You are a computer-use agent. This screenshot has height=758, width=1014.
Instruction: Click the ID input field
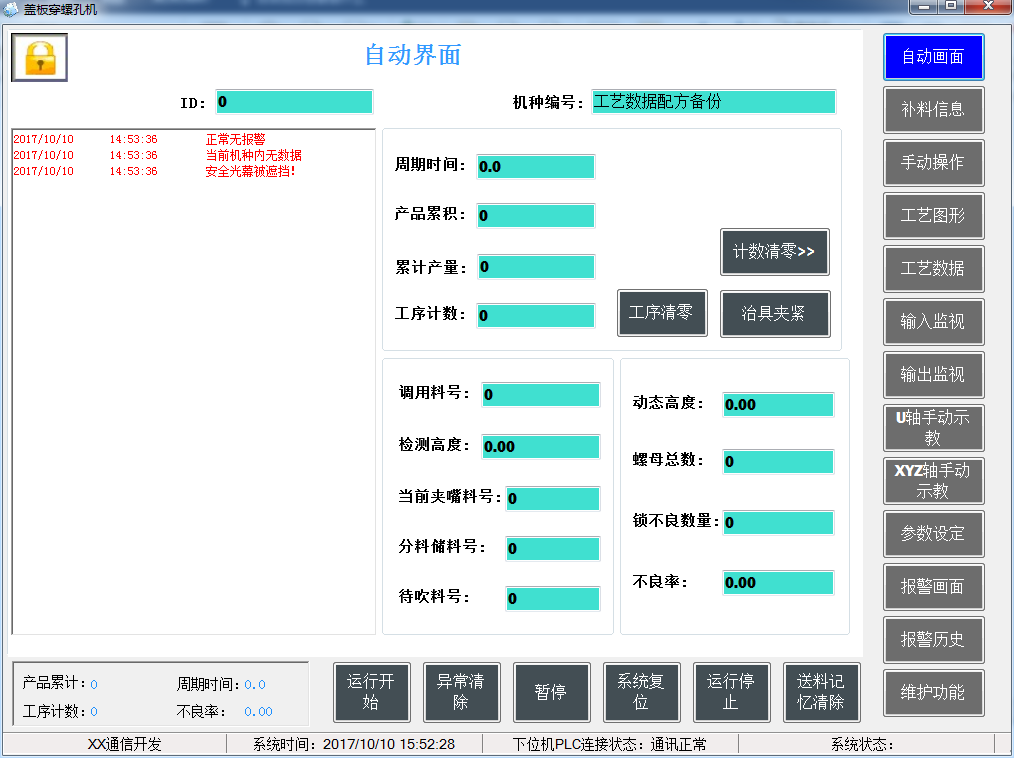tap(294, 101)
